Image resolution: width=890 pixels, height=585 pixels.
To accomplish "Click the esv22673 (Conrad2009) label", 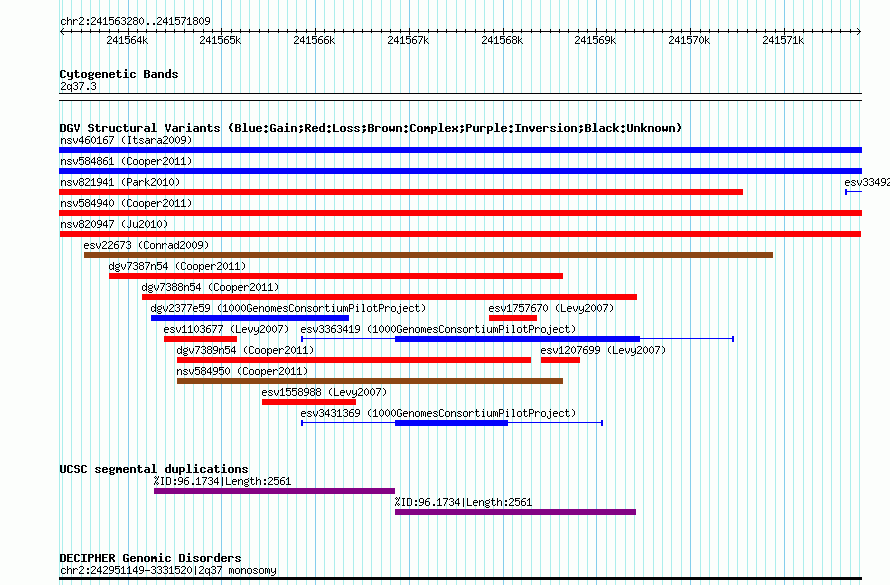I will (146, 245).
